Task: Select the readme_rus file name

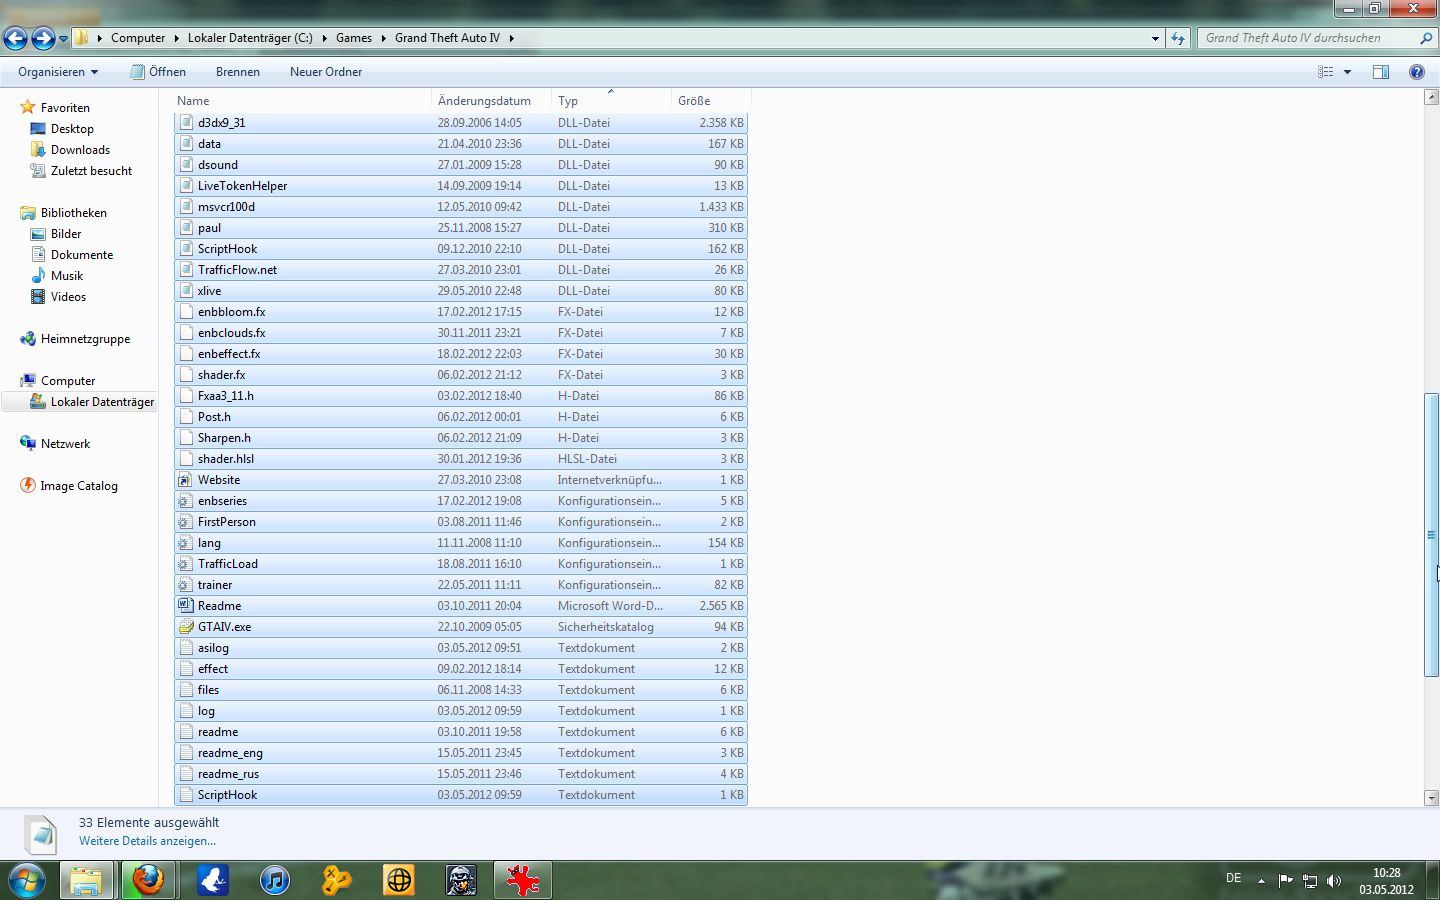Action: 228,774
